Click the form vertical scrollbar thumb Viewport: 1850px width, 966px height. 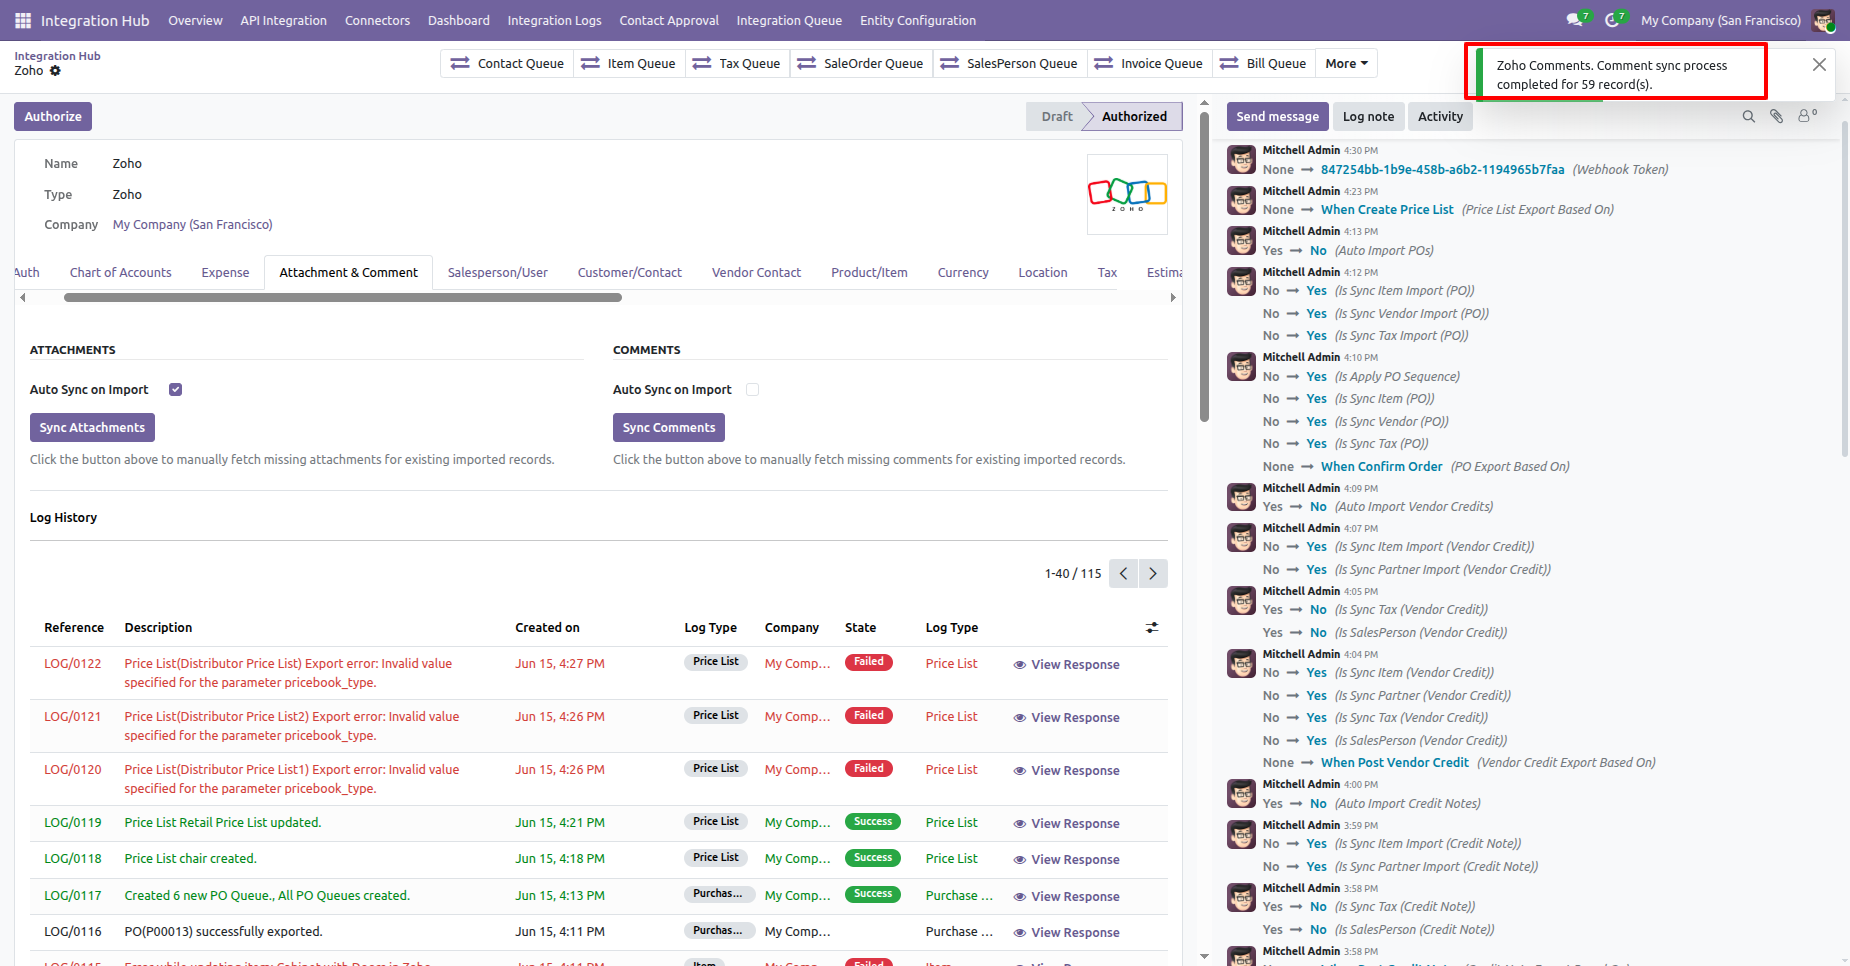1204,265
